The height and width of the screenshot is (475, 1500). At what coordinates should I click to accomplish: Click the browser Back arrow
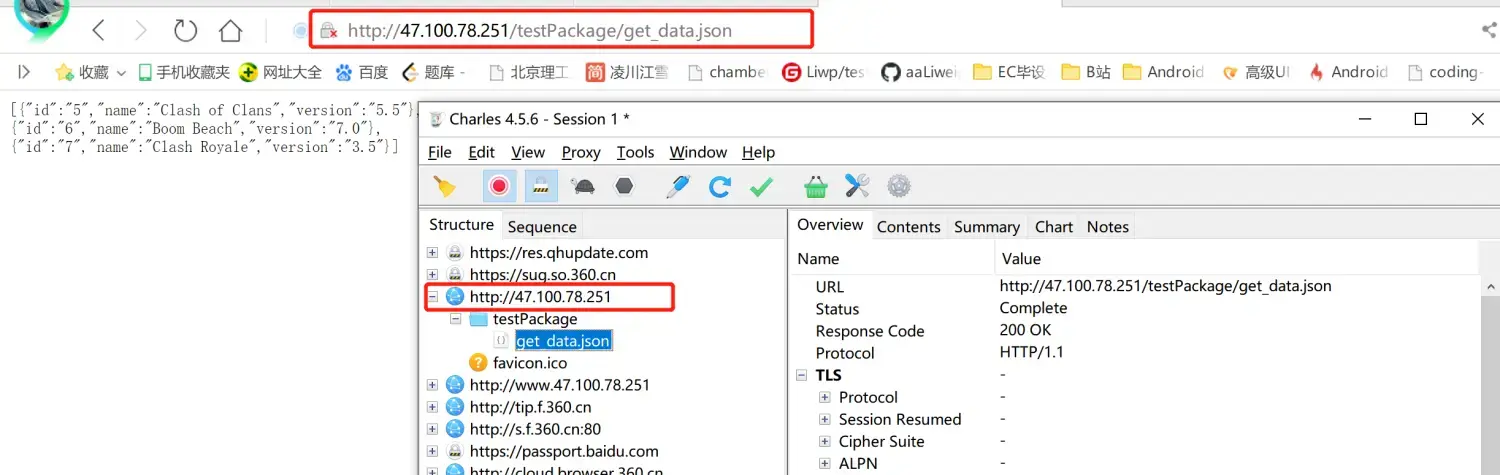point(99,31)
